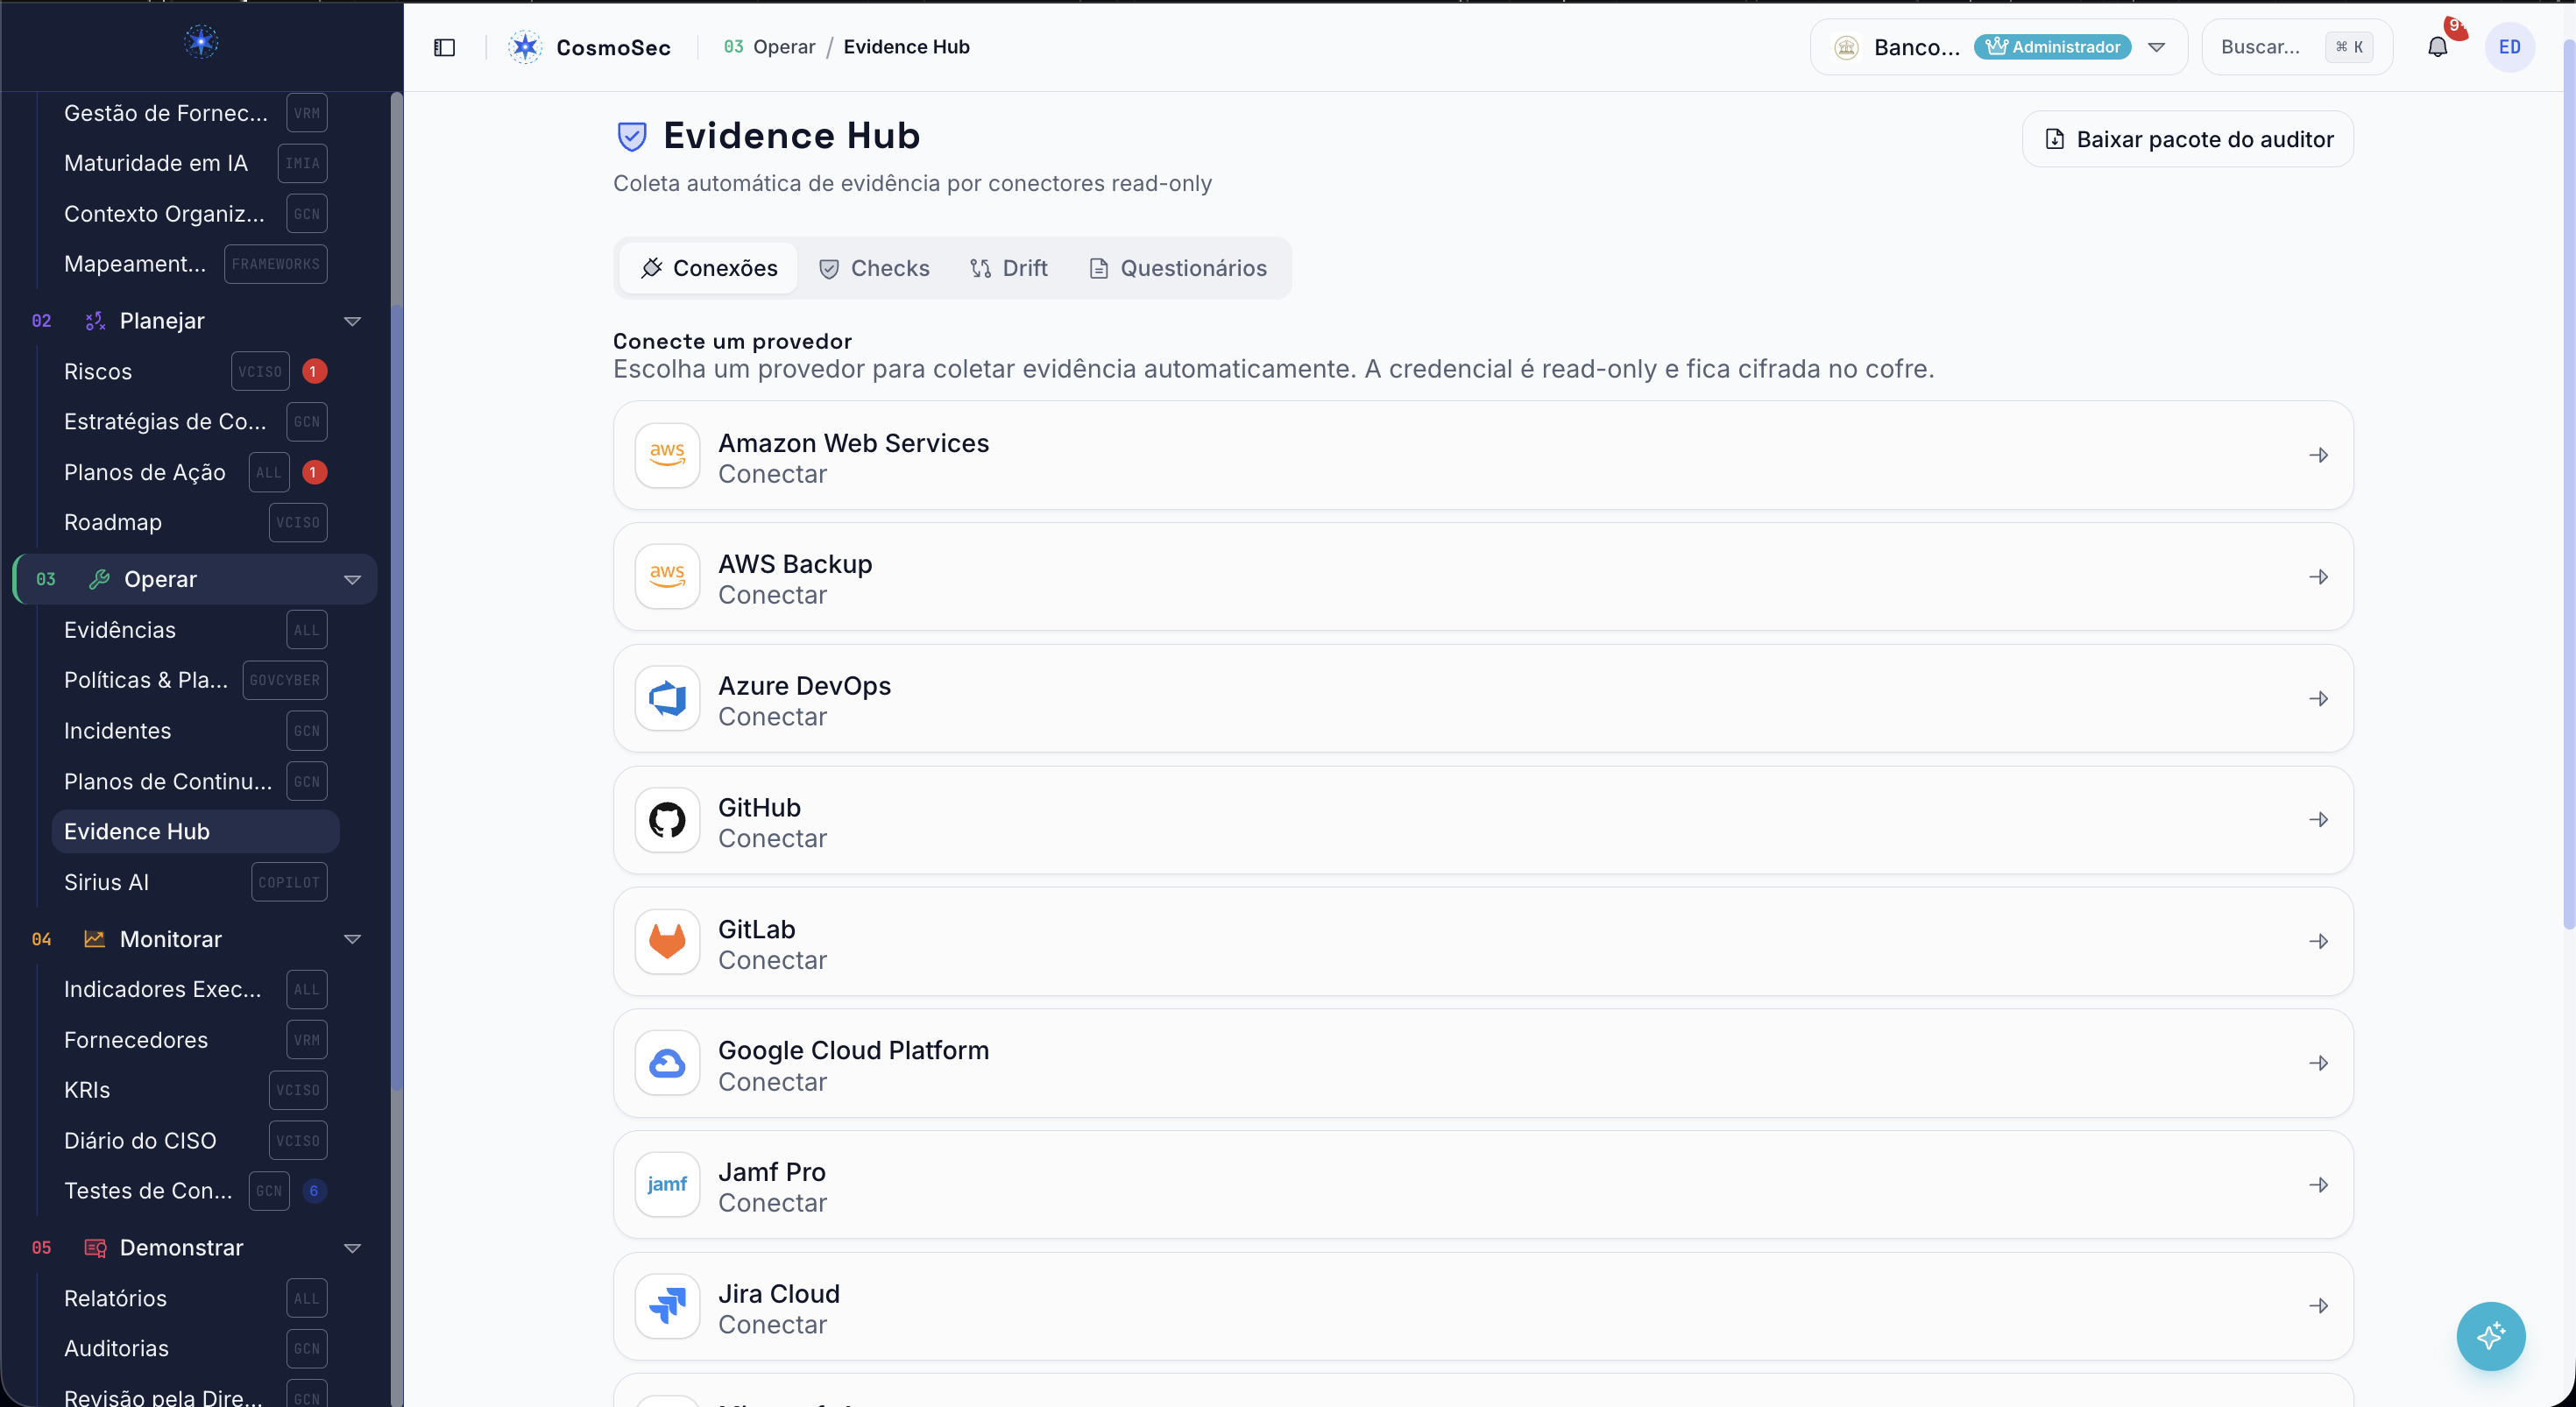Image resolution: width=2576 pixels, height=1407 pixels.
Task: Click the GitHub logo icon
Action: [x=667, y=820]
